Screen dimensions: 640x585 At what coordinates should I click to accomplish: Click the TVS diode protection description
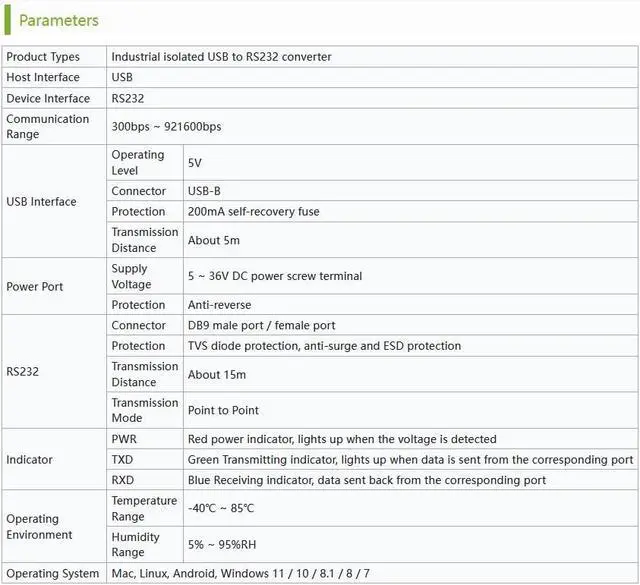click(x=324, y=346)
